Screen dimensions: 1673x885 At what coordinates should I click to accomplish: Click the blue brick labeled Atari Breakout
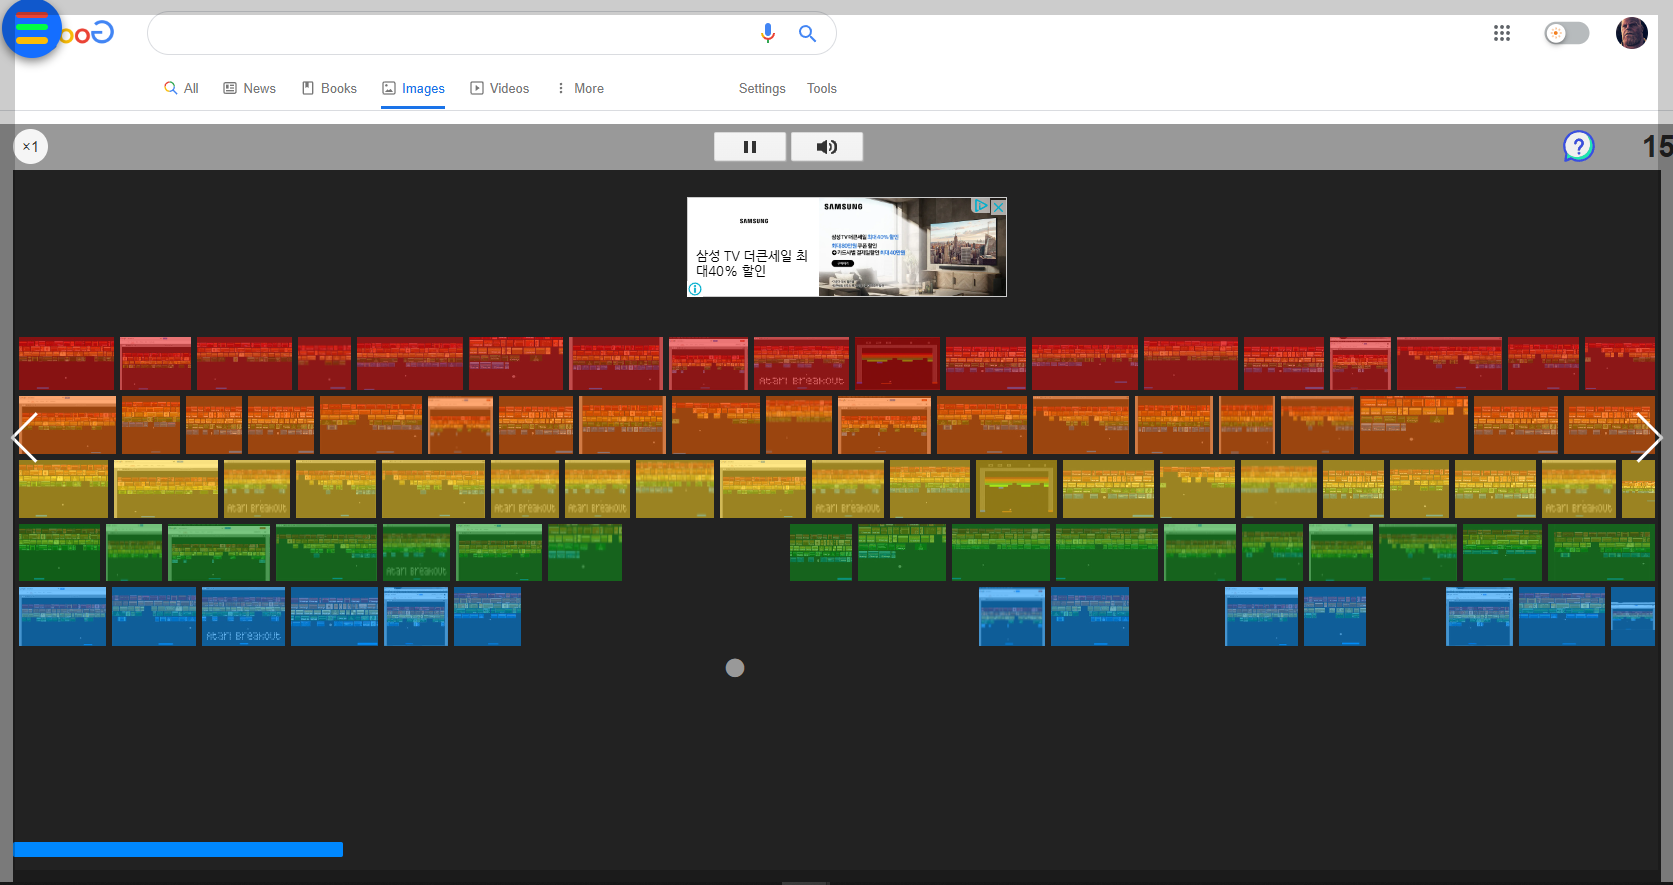tap(243, 616)
